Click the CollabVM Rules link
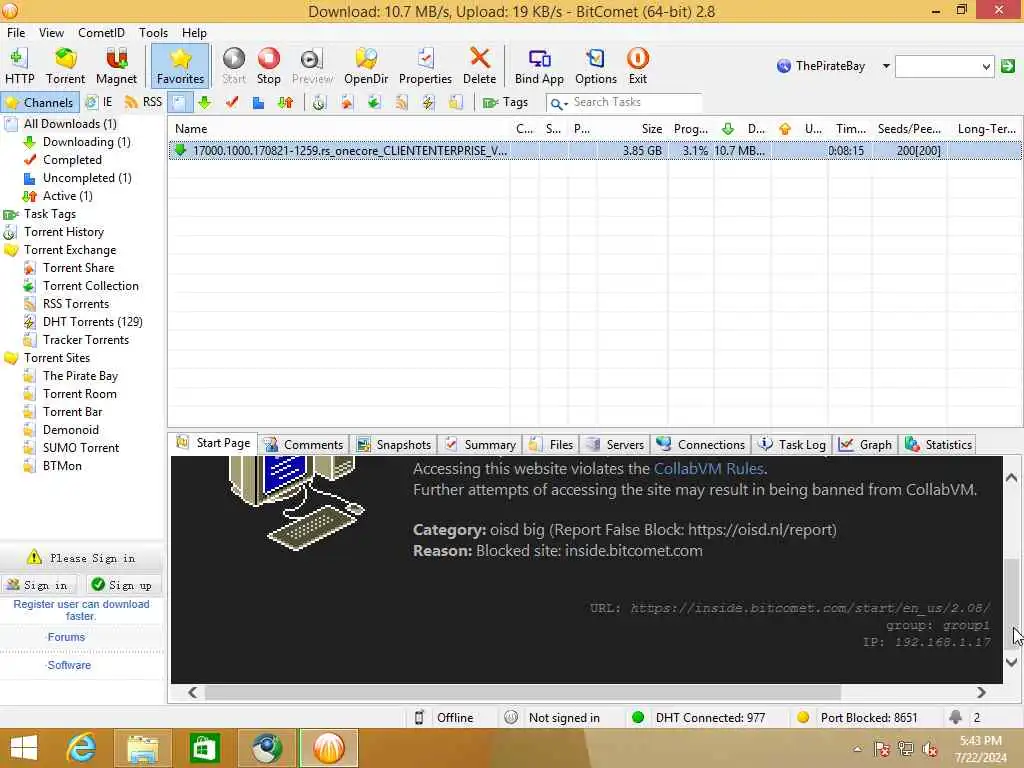Image resolution: width=1024 pixels, height=768 pixels. click(709, 469)
